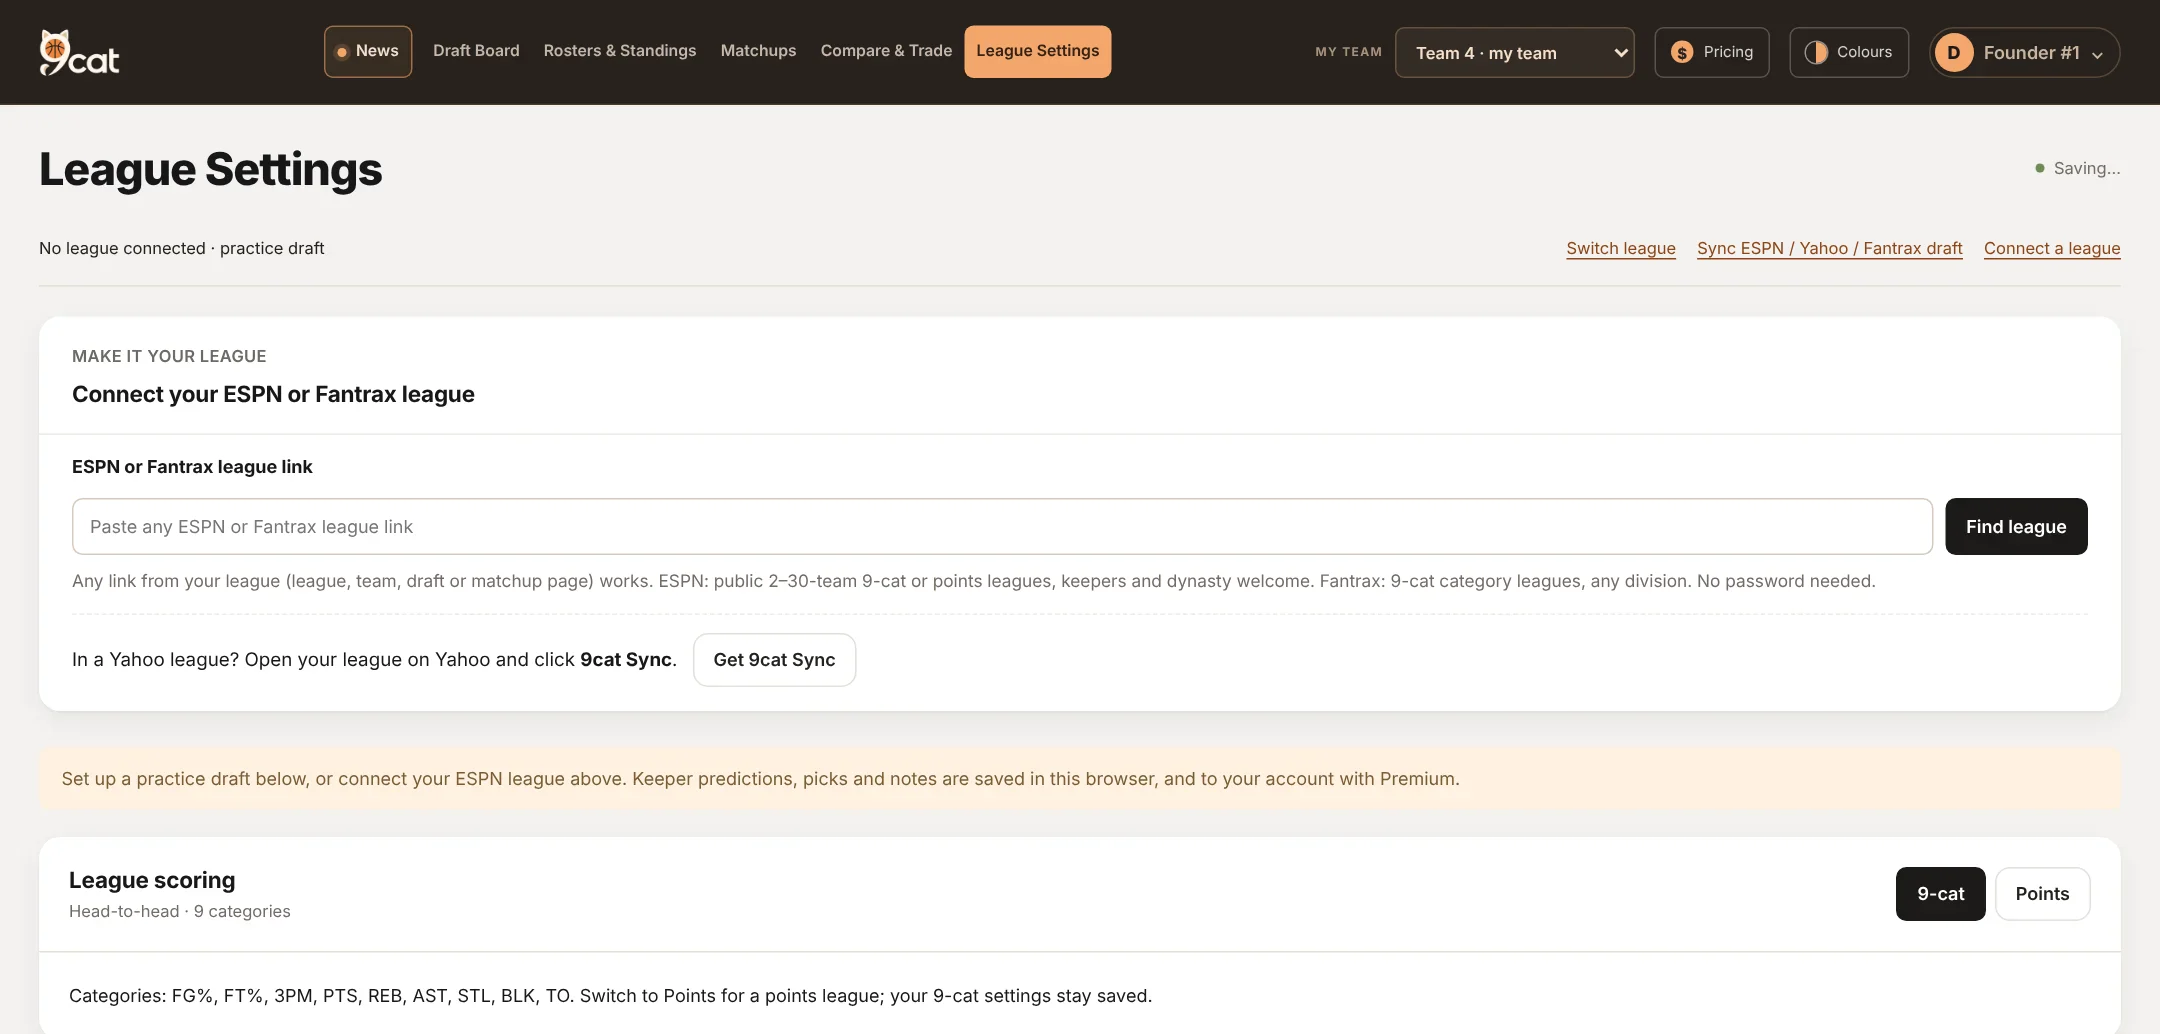This screenshot has width=2160, height=1034.
Task: Click the half-circle Colours icon
Action: point(1816,52)
